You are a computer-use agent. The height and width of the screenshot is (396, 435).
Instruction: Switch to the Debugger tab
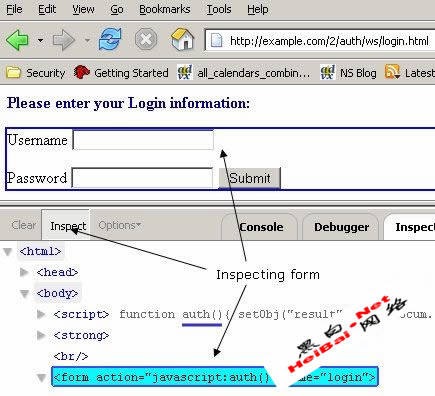click(x=341, y=227)
